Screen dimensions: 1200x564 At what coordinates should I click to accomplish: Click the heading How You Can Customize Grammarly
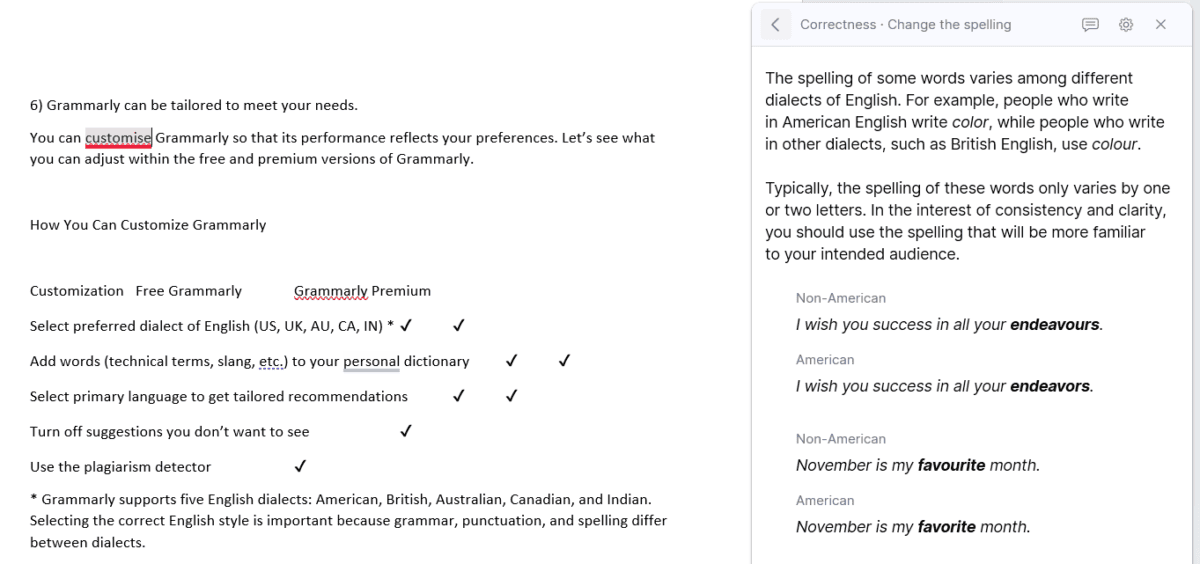148,225
